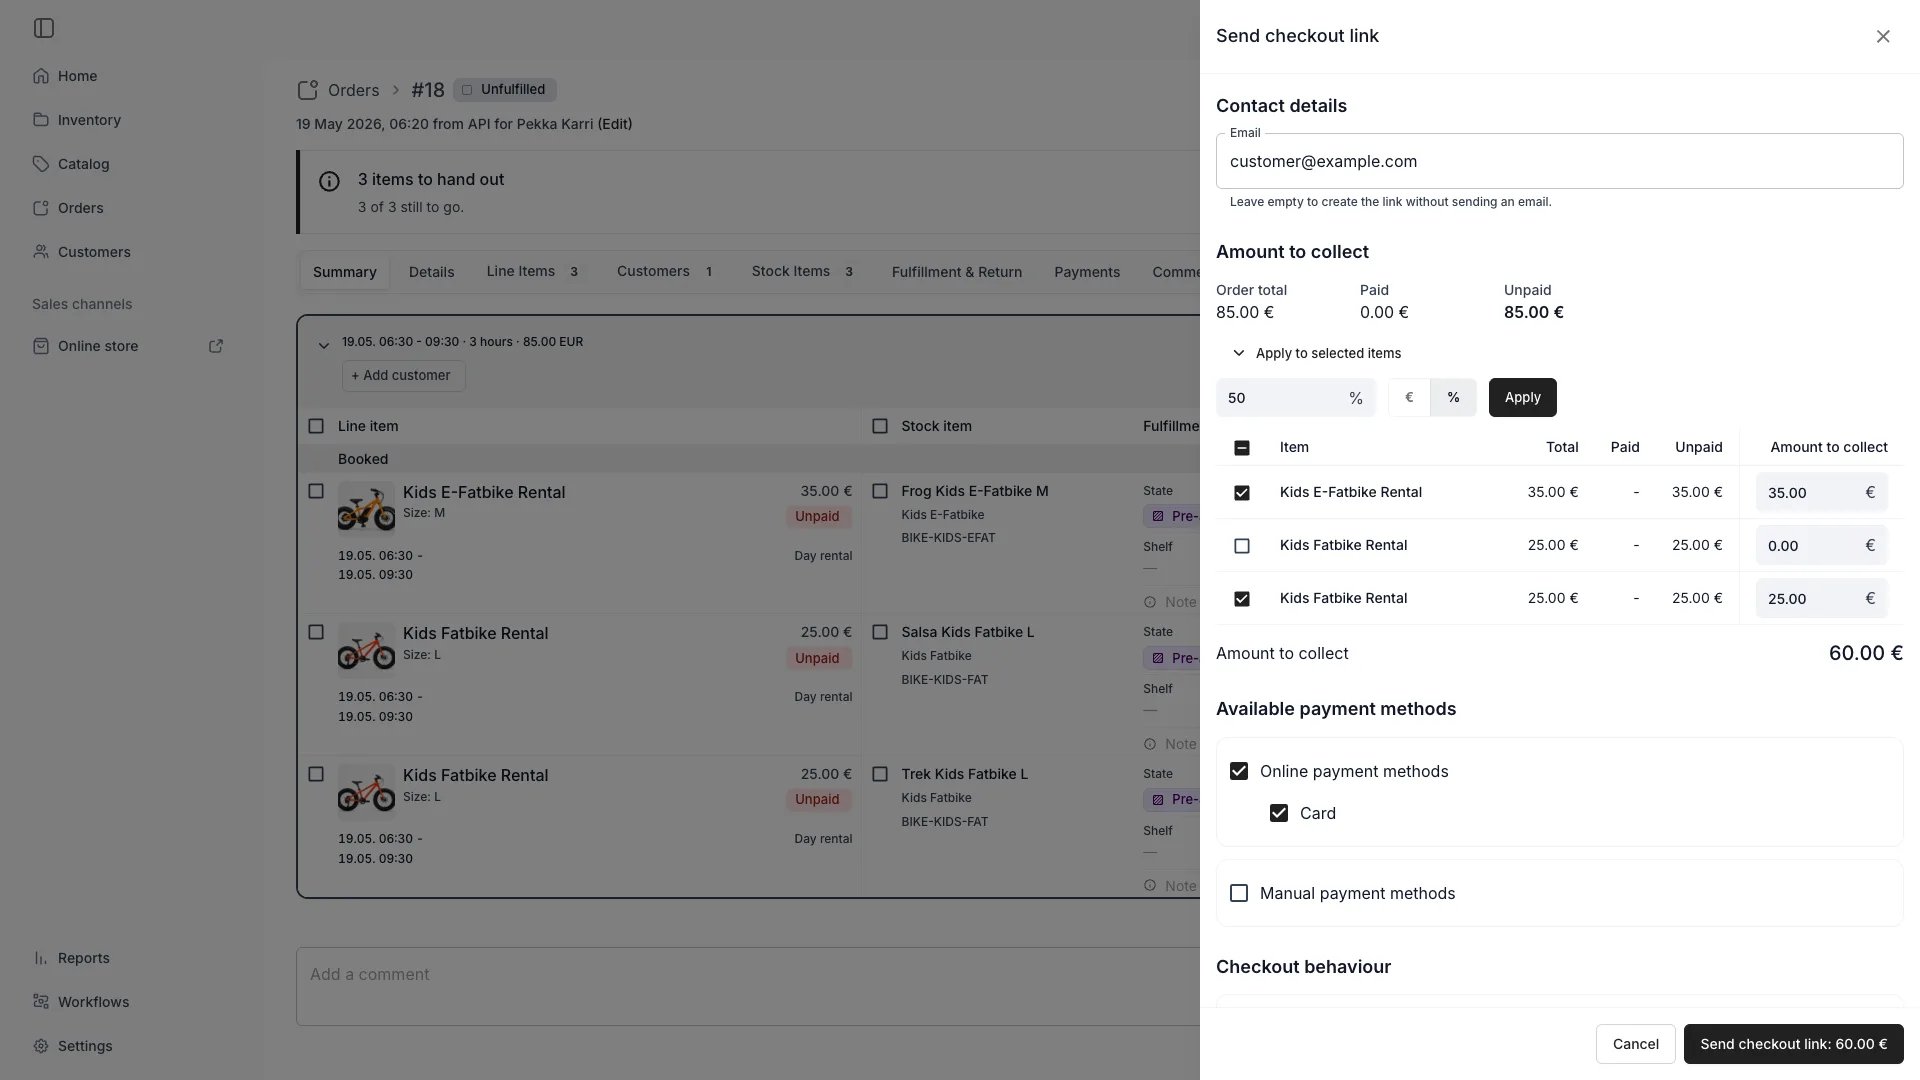Open the Details tab
The width and height of the screenshot is (1920, 1080).
point(431,272)
